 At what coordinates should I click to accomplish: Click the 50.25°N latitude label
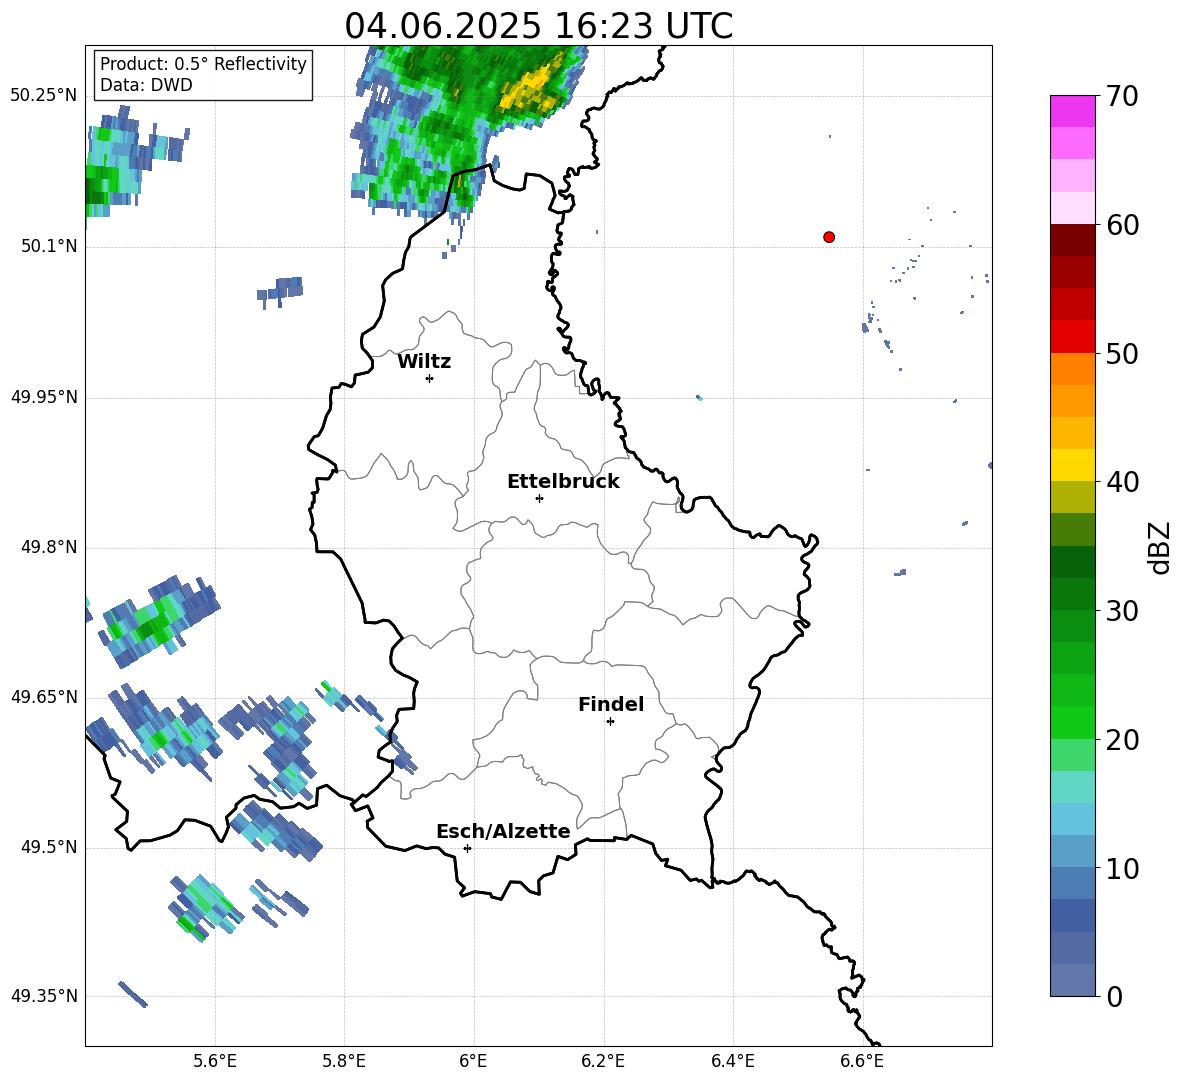pos(44,96)
